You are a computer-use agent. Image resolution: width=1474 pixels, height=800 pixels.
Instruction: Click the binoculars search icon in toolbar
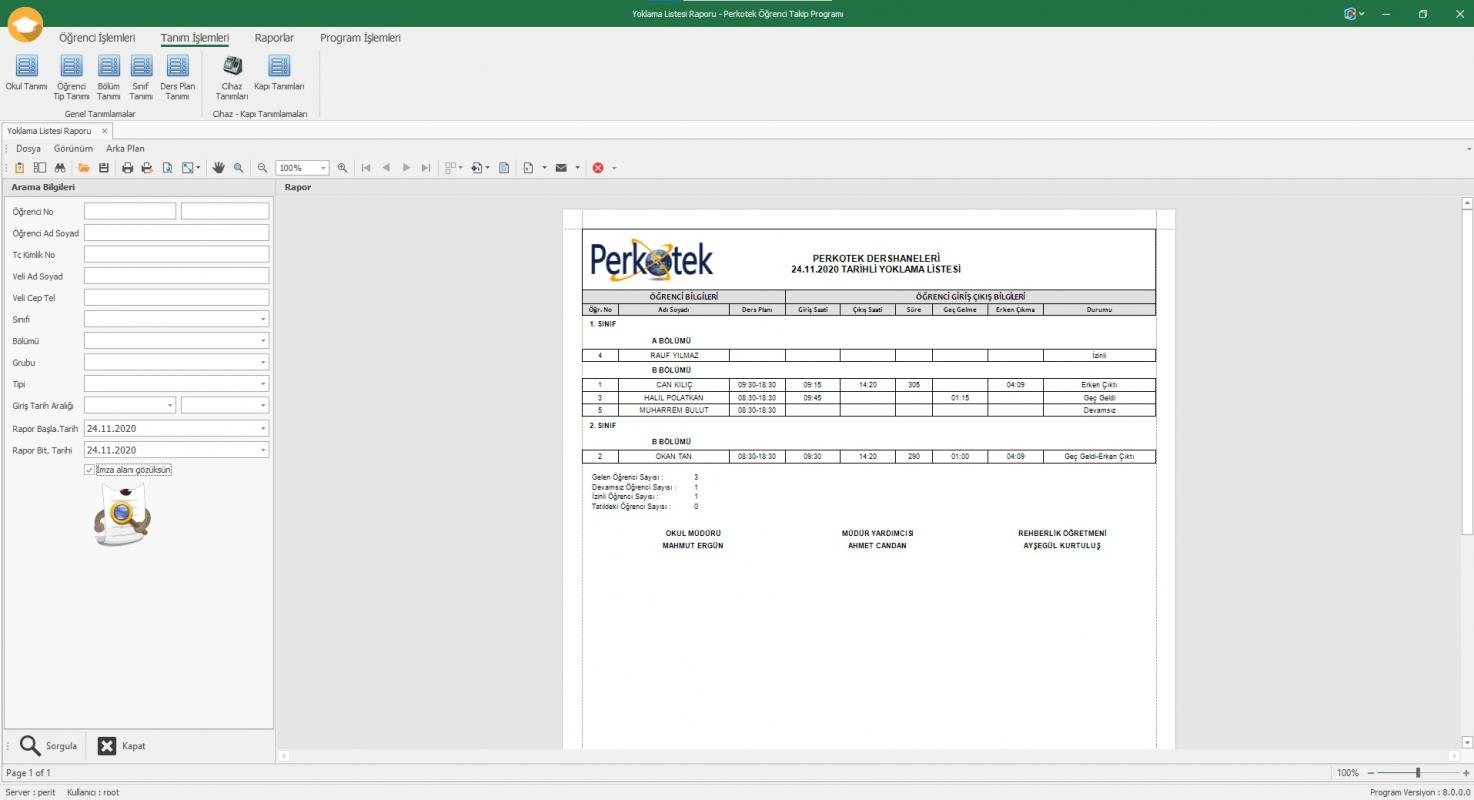click(x=60, y=168)
